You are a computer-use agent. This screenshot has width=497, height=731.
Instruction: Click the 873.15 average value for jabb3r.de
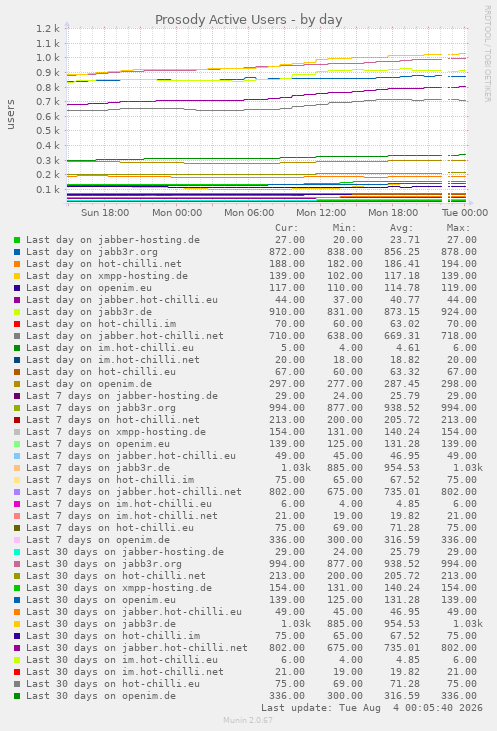[402, 312]
